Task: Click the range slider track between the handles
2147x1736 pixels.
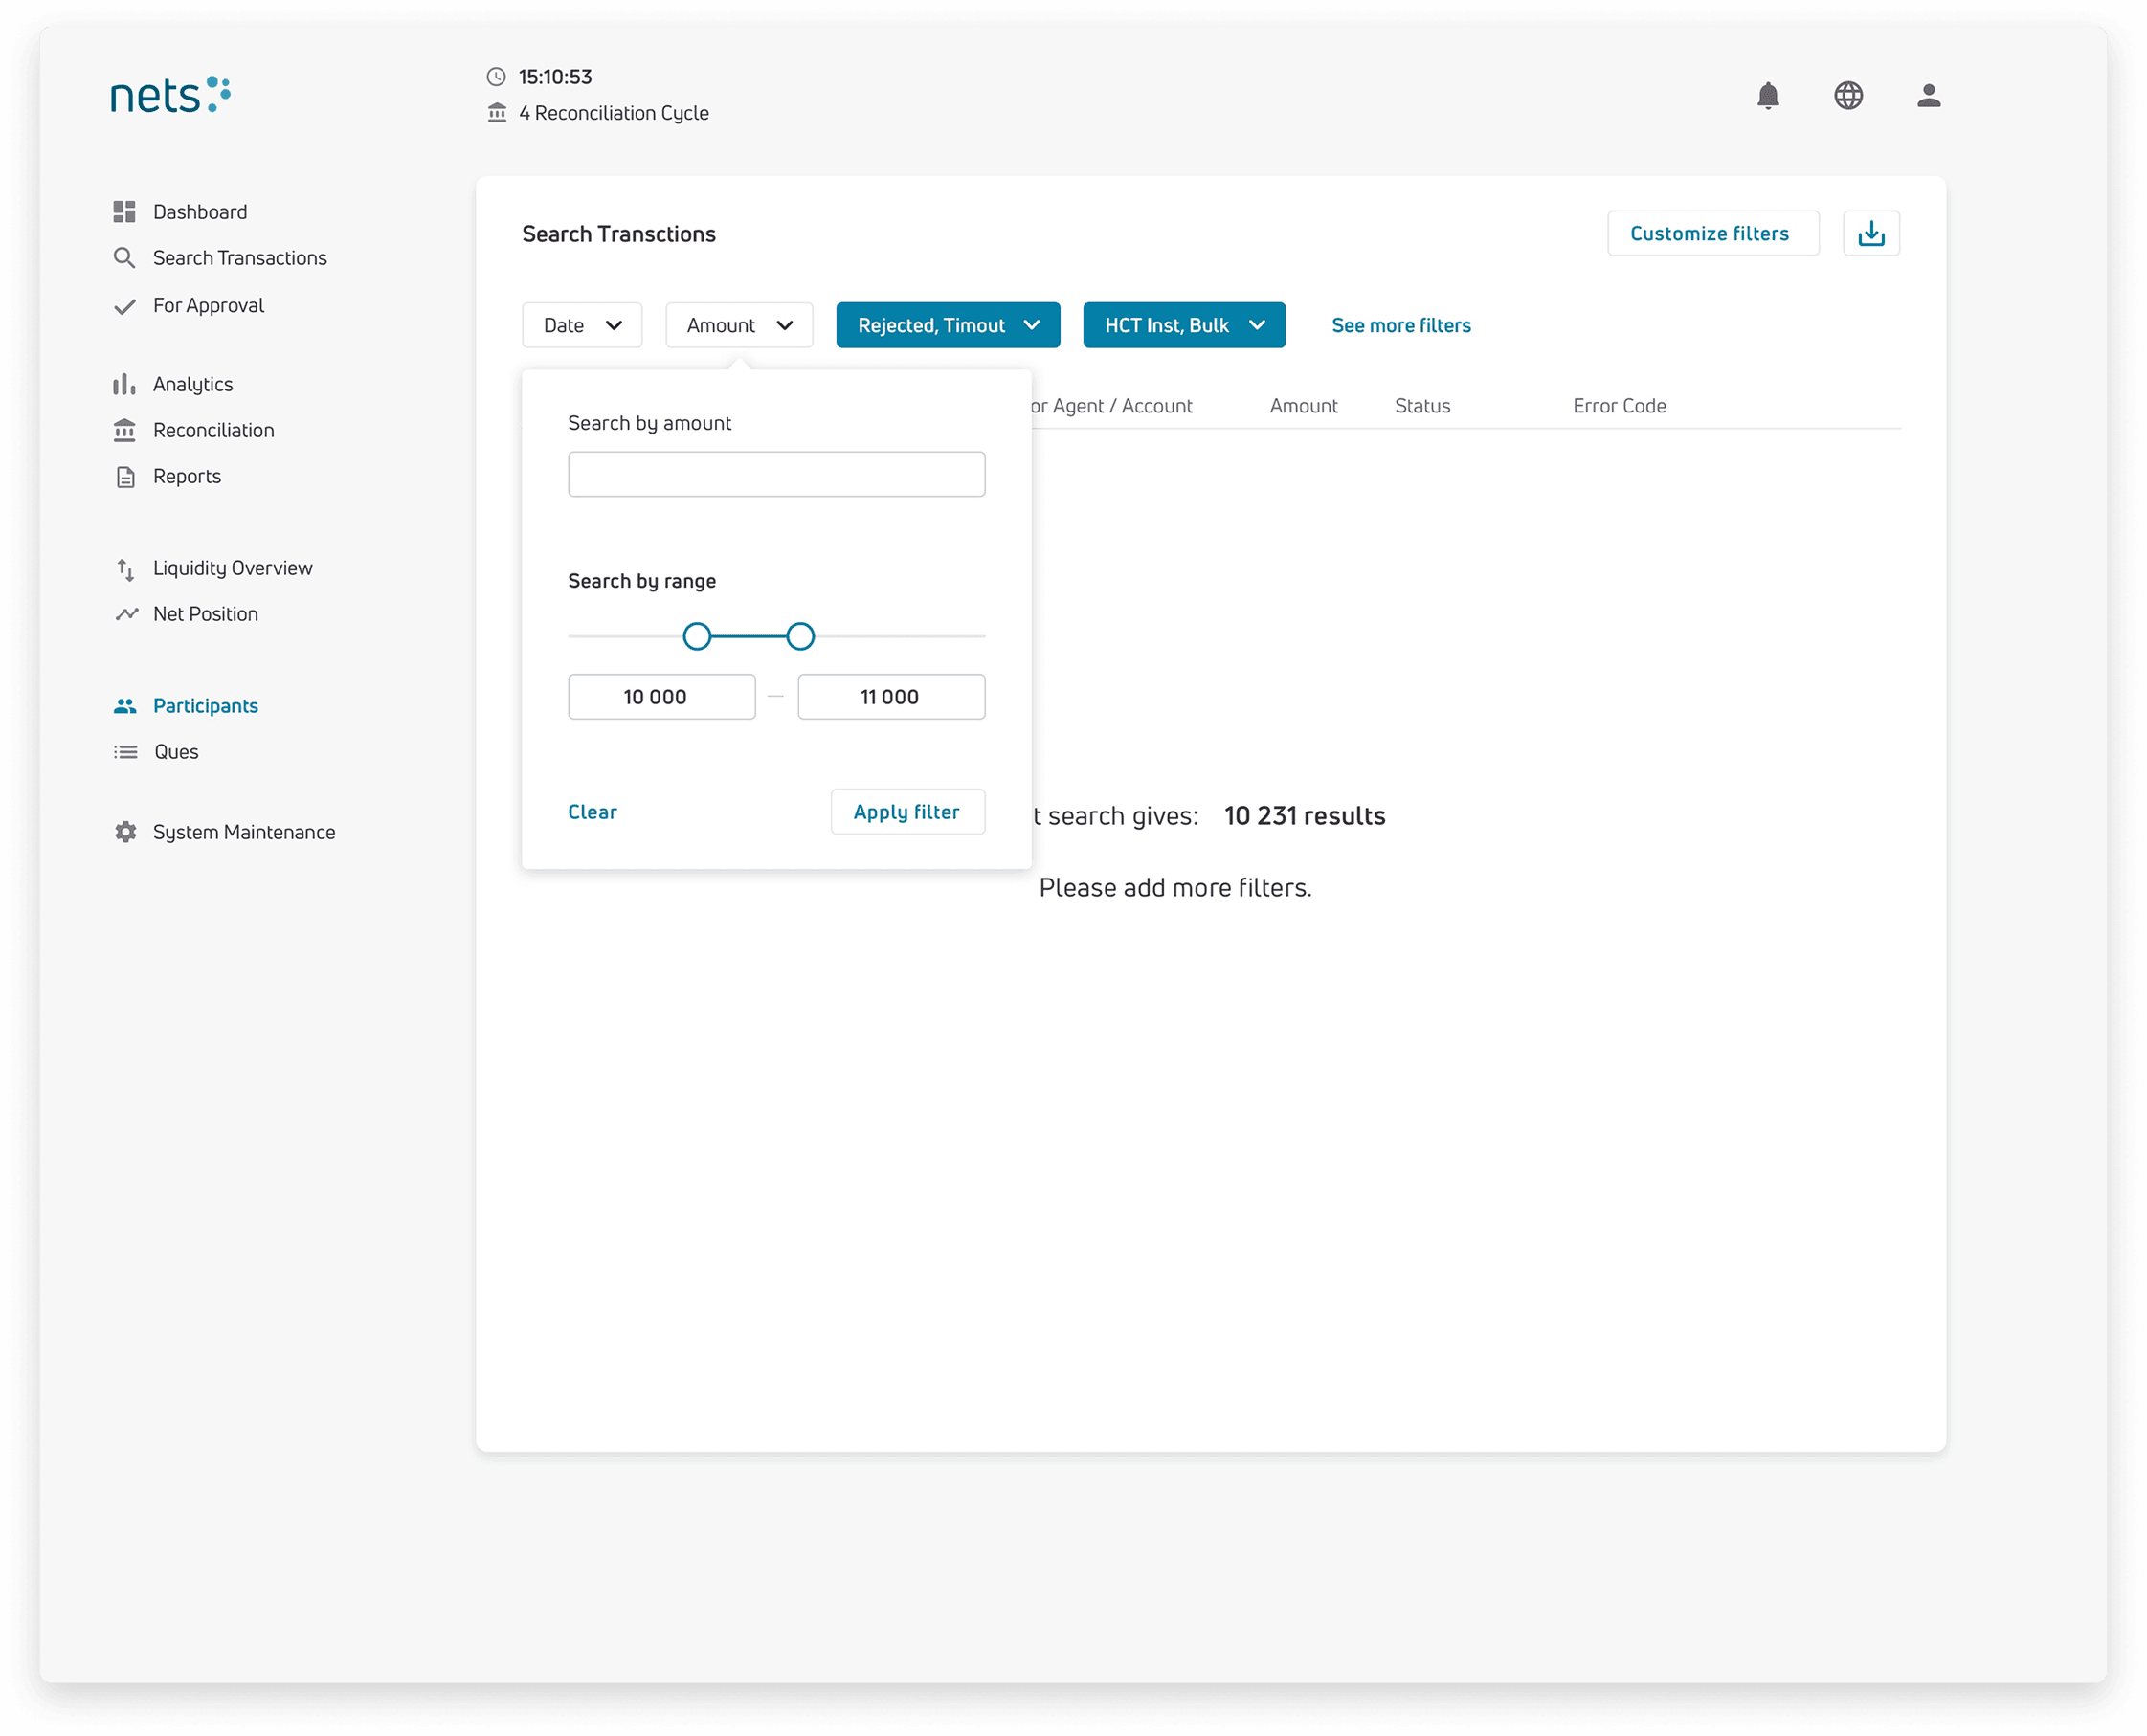Action: (x=749, y=636)
